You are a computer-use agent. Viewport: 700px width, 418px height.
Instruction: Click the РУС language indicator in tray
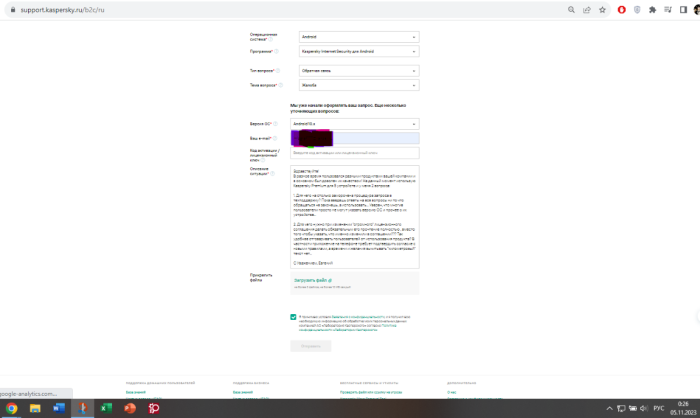pyautogui.click(x=659, y=408)
